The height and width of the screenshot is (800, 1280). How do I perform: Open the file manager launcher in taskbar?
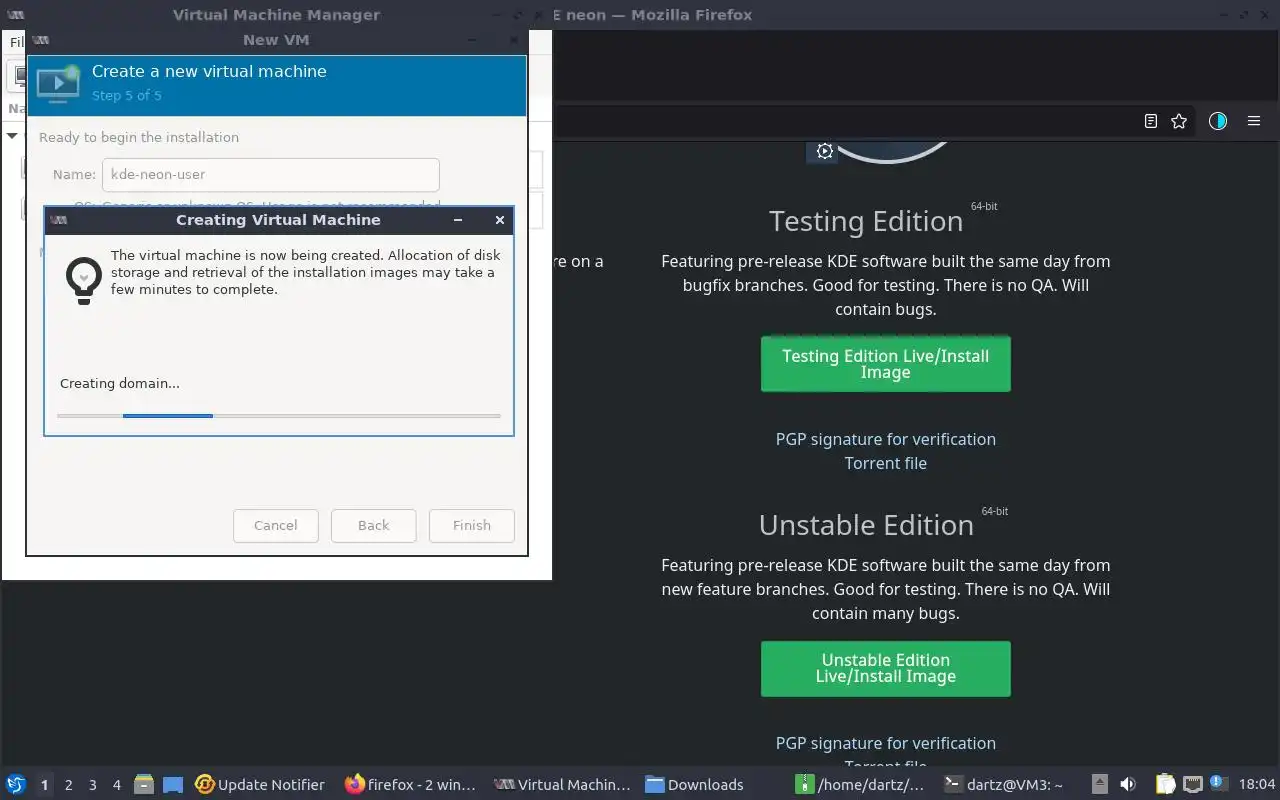(144, 784)
